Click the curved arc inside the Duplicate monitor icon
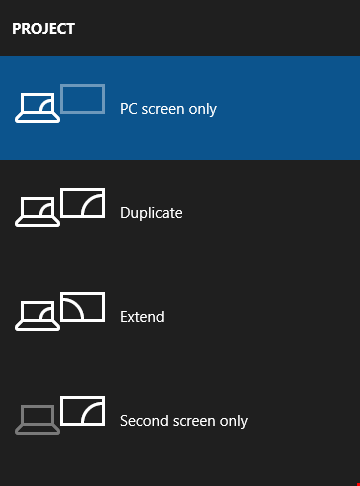Image resolution: width=360 pixels, height=486 pixels. [x=92, y=205]
